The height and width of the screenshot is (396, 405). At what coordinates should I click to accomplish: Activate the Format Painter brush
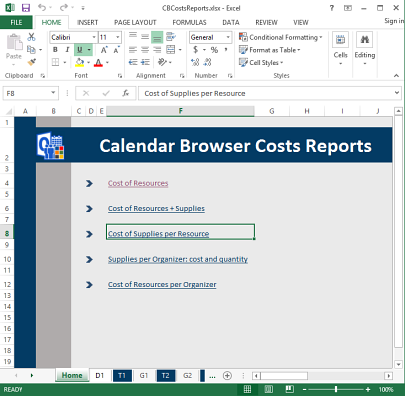[32, 62]
